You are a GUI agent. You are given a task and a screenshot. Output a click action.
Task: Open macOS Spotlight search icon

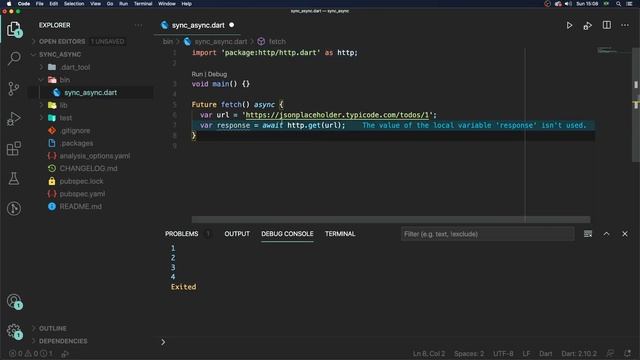[x=618, y=4]
